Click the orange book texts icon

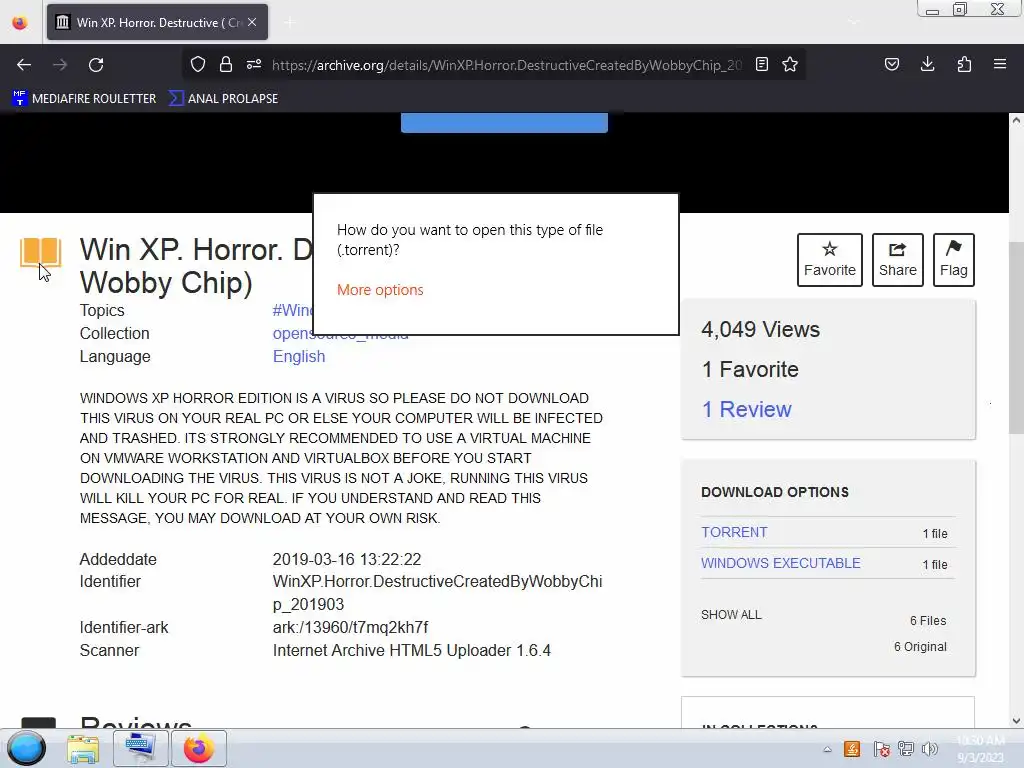click(x=40, y=253)
